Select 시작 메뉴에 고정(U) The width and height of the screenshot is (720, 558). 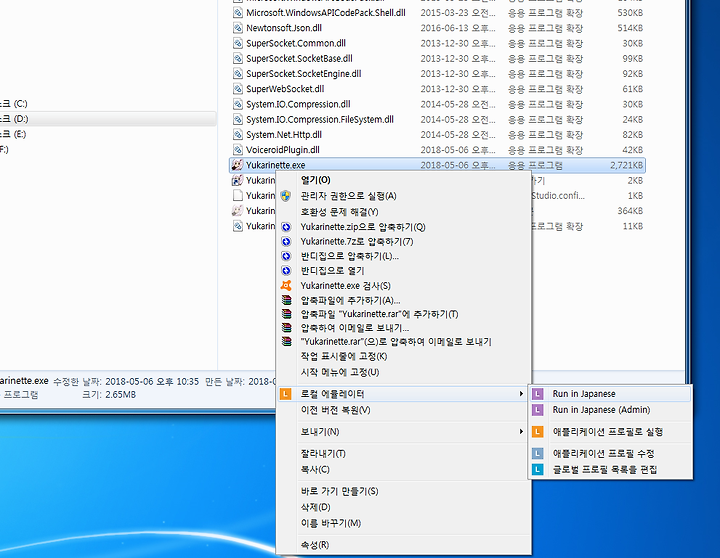tap(404, 372)
